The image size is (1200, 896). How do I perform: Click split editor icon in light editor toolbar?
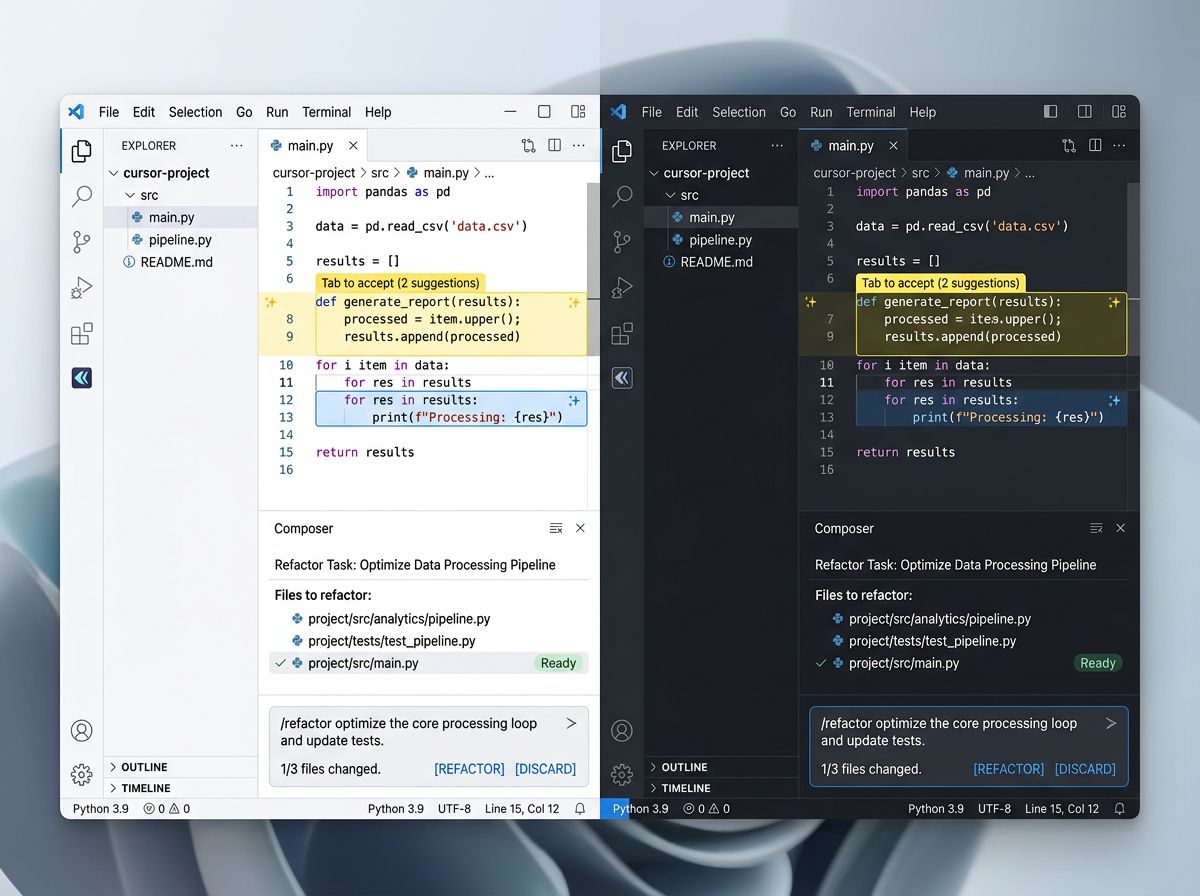[x=554, y=146]
